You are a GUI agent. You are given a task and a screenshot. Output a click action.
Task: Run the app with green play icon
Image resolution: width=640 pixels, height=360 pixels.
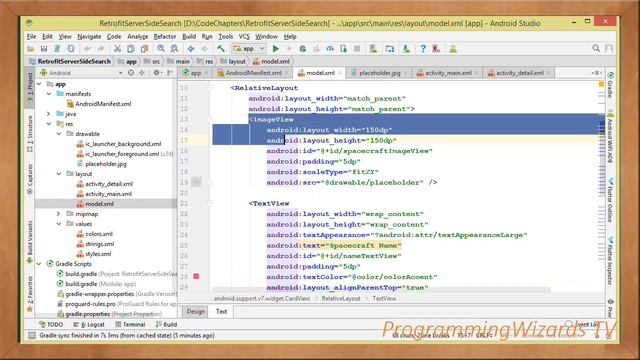tap(276, 49)
